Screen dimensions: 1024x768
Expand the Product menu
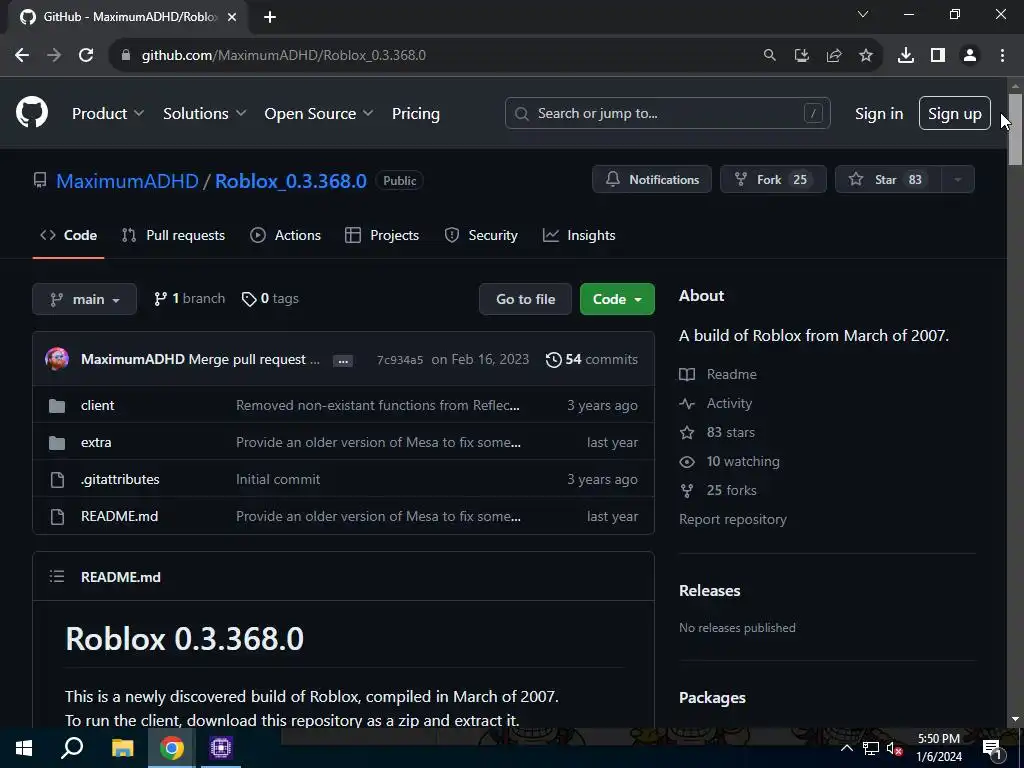pos(108,114)
